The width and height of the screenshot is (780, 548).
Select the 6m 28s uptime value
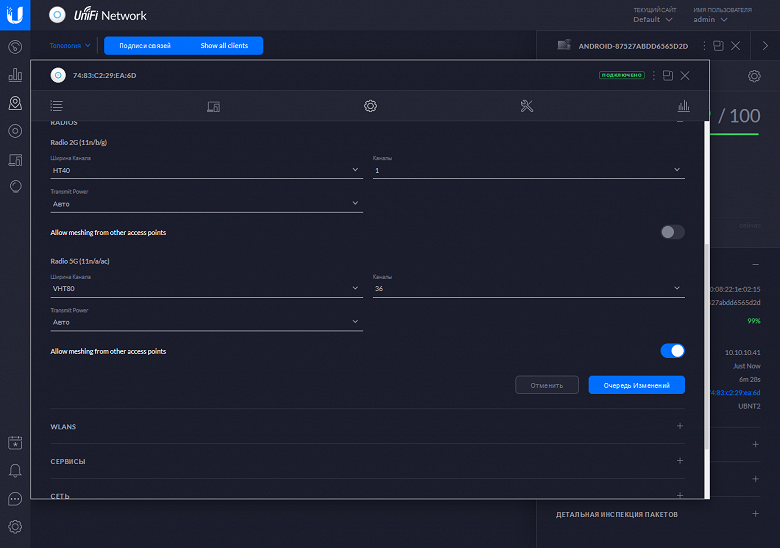[x=750, y=379]
